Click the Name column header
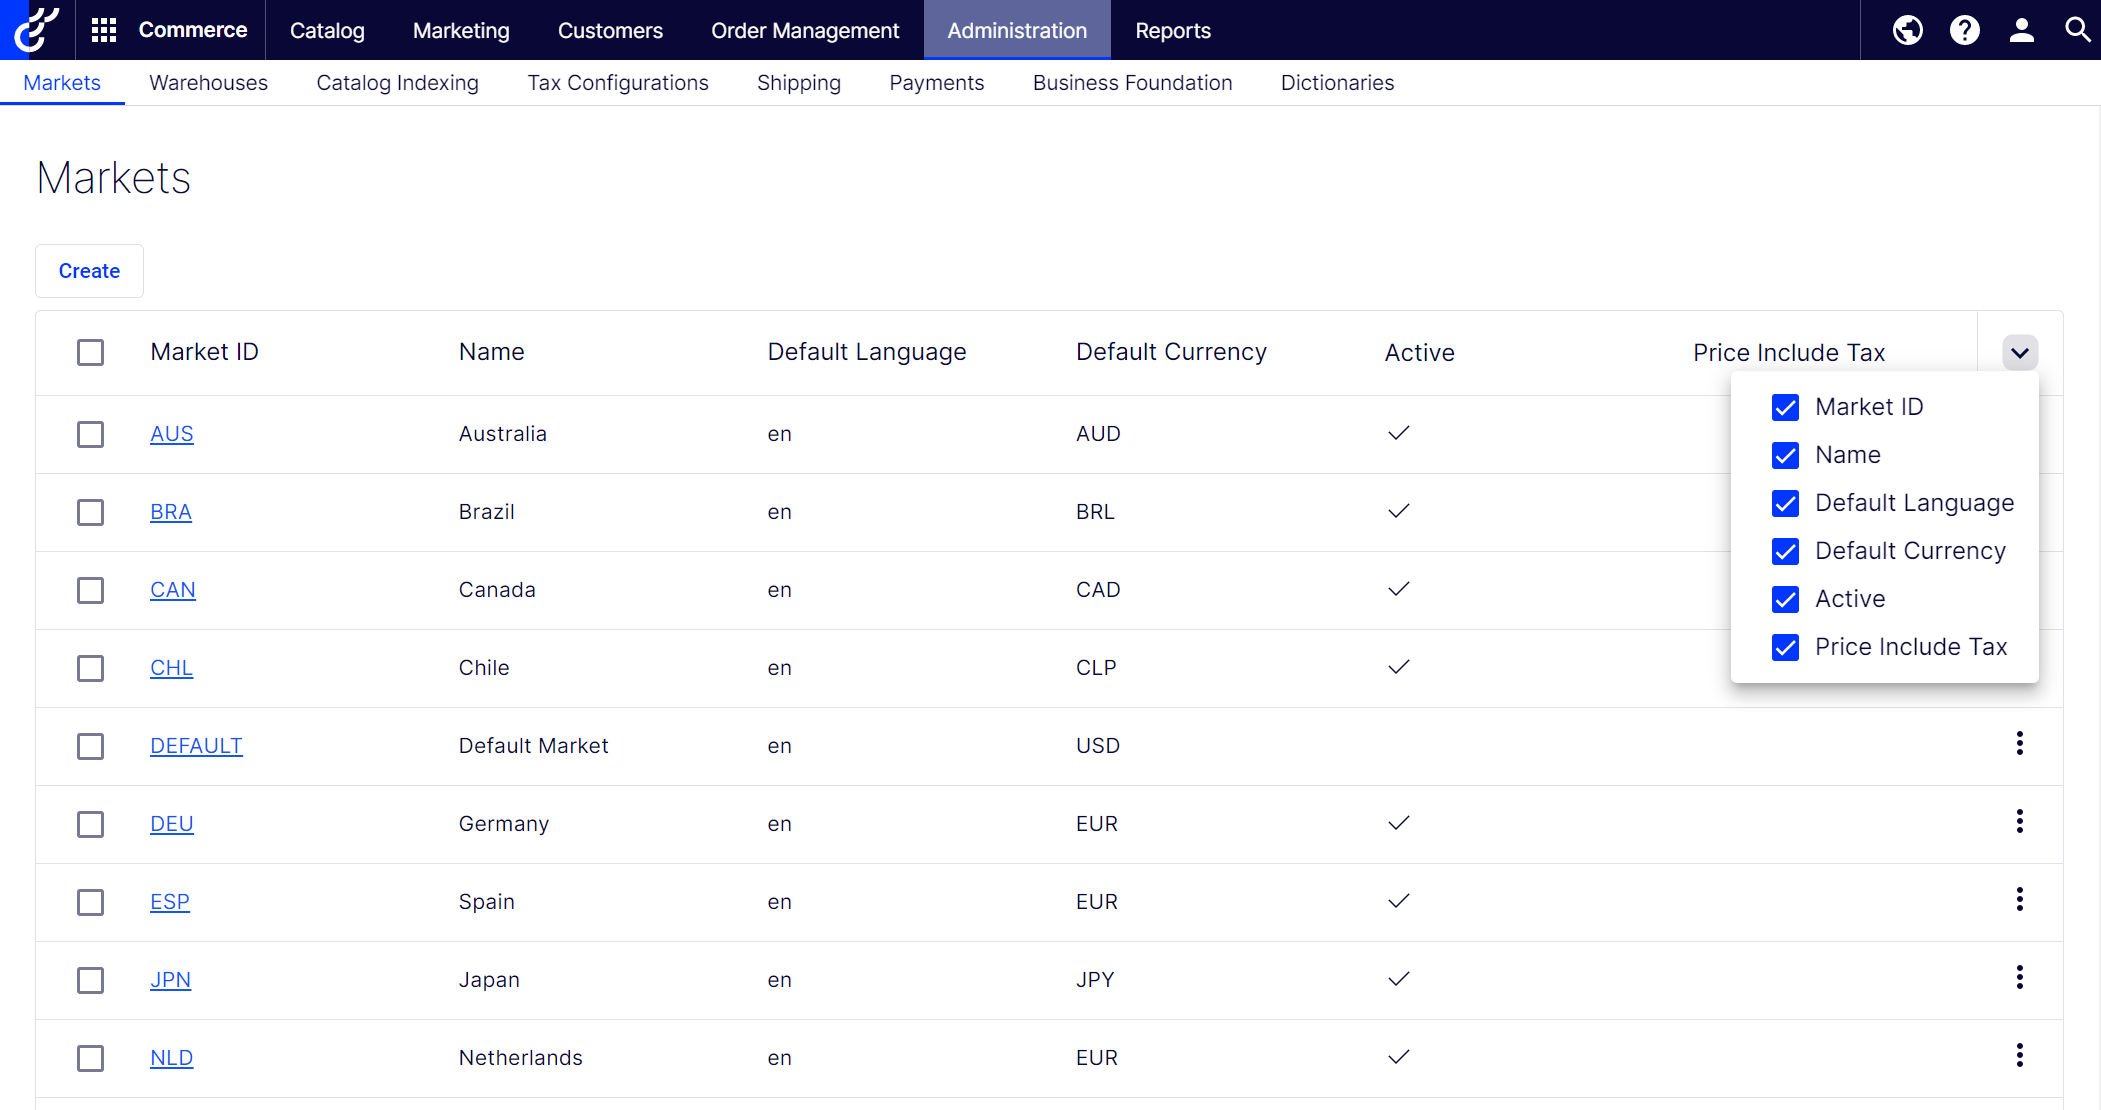The height and width of the screenshot is (1110, 2101). (491, 352)
